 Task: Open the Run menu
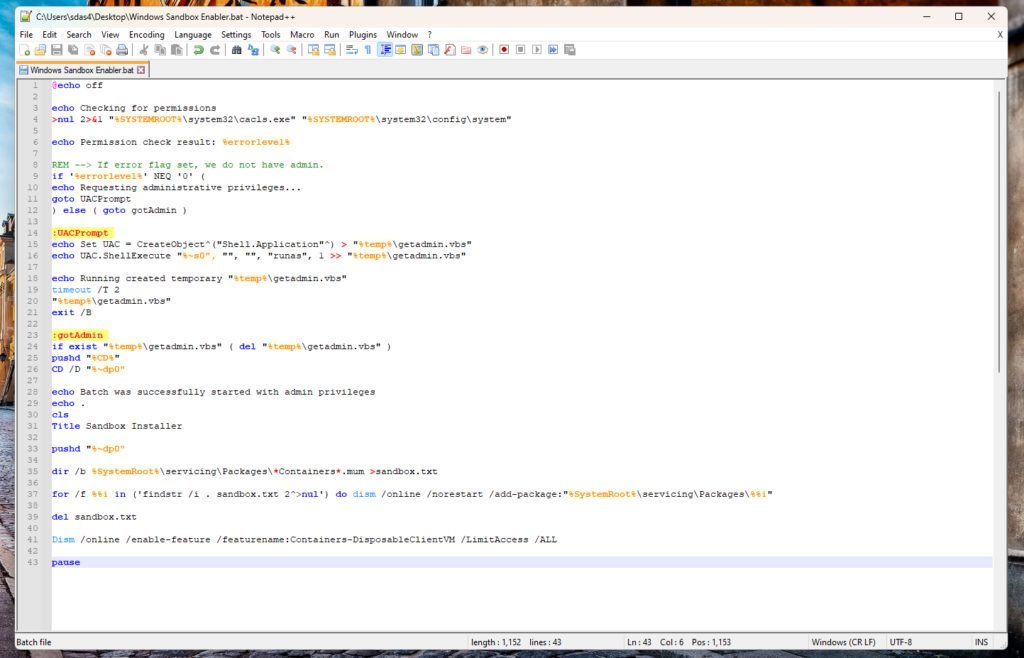(x=332, y=35)
